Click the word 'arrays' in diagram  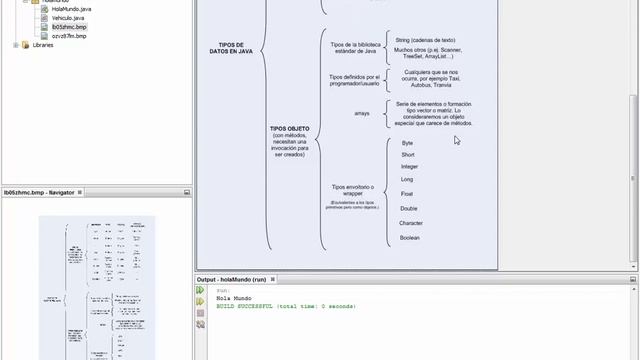[362, 113]
